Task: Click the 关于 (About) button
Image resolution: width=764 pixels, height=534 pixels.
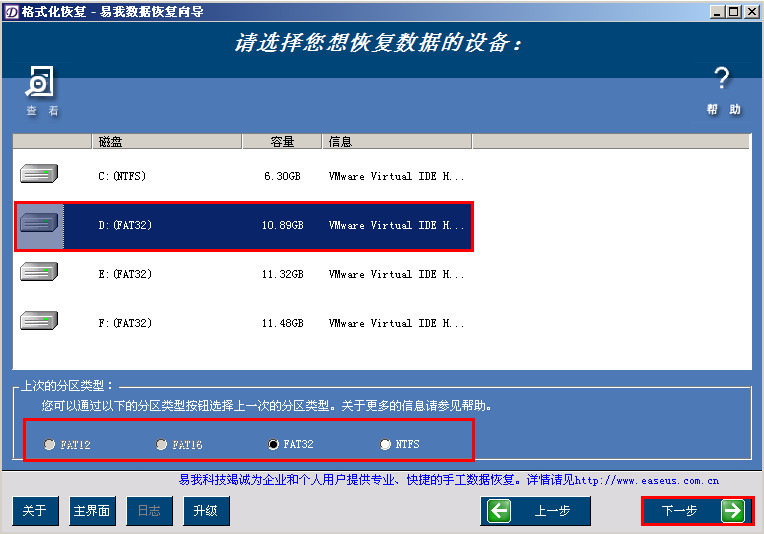Action: pyautogui.click(x=36, y=511)
